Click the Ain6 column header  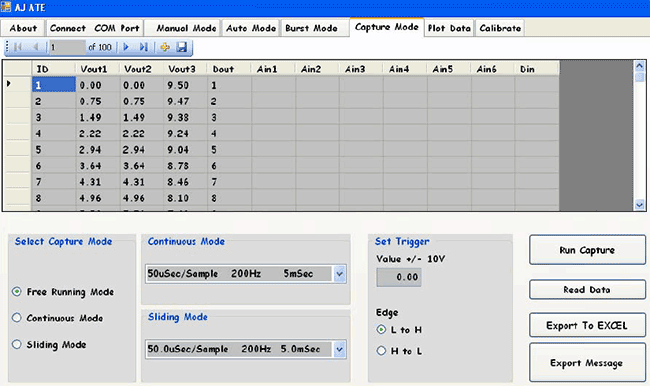493,69
